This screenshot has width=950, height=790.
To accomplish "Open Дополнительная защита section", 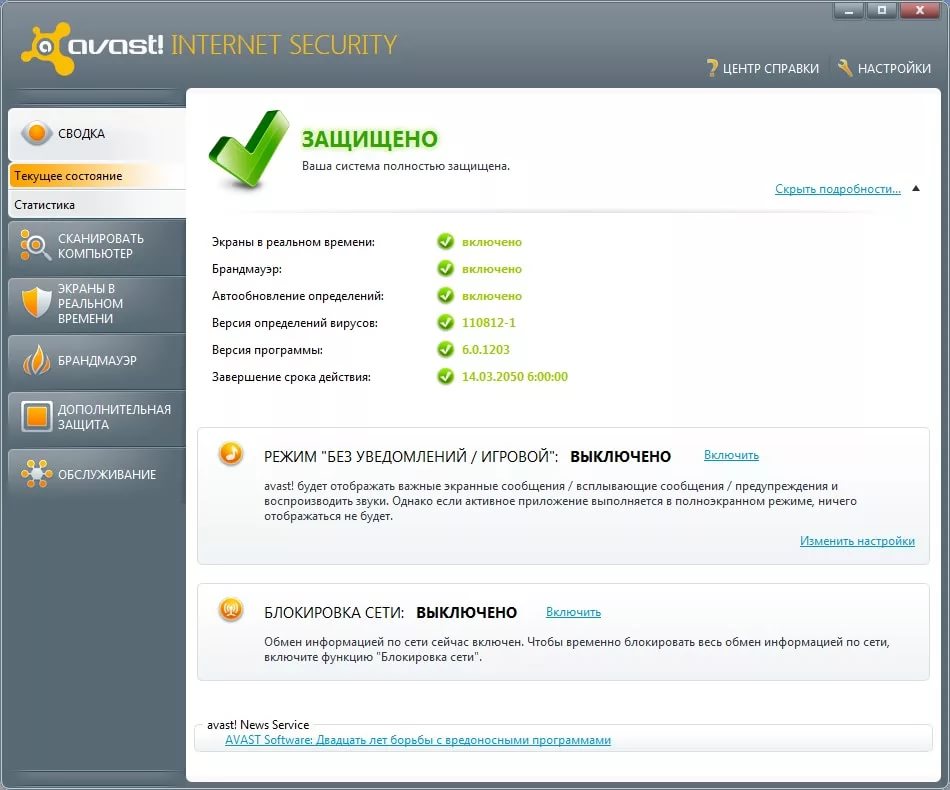I will (97, 417).
